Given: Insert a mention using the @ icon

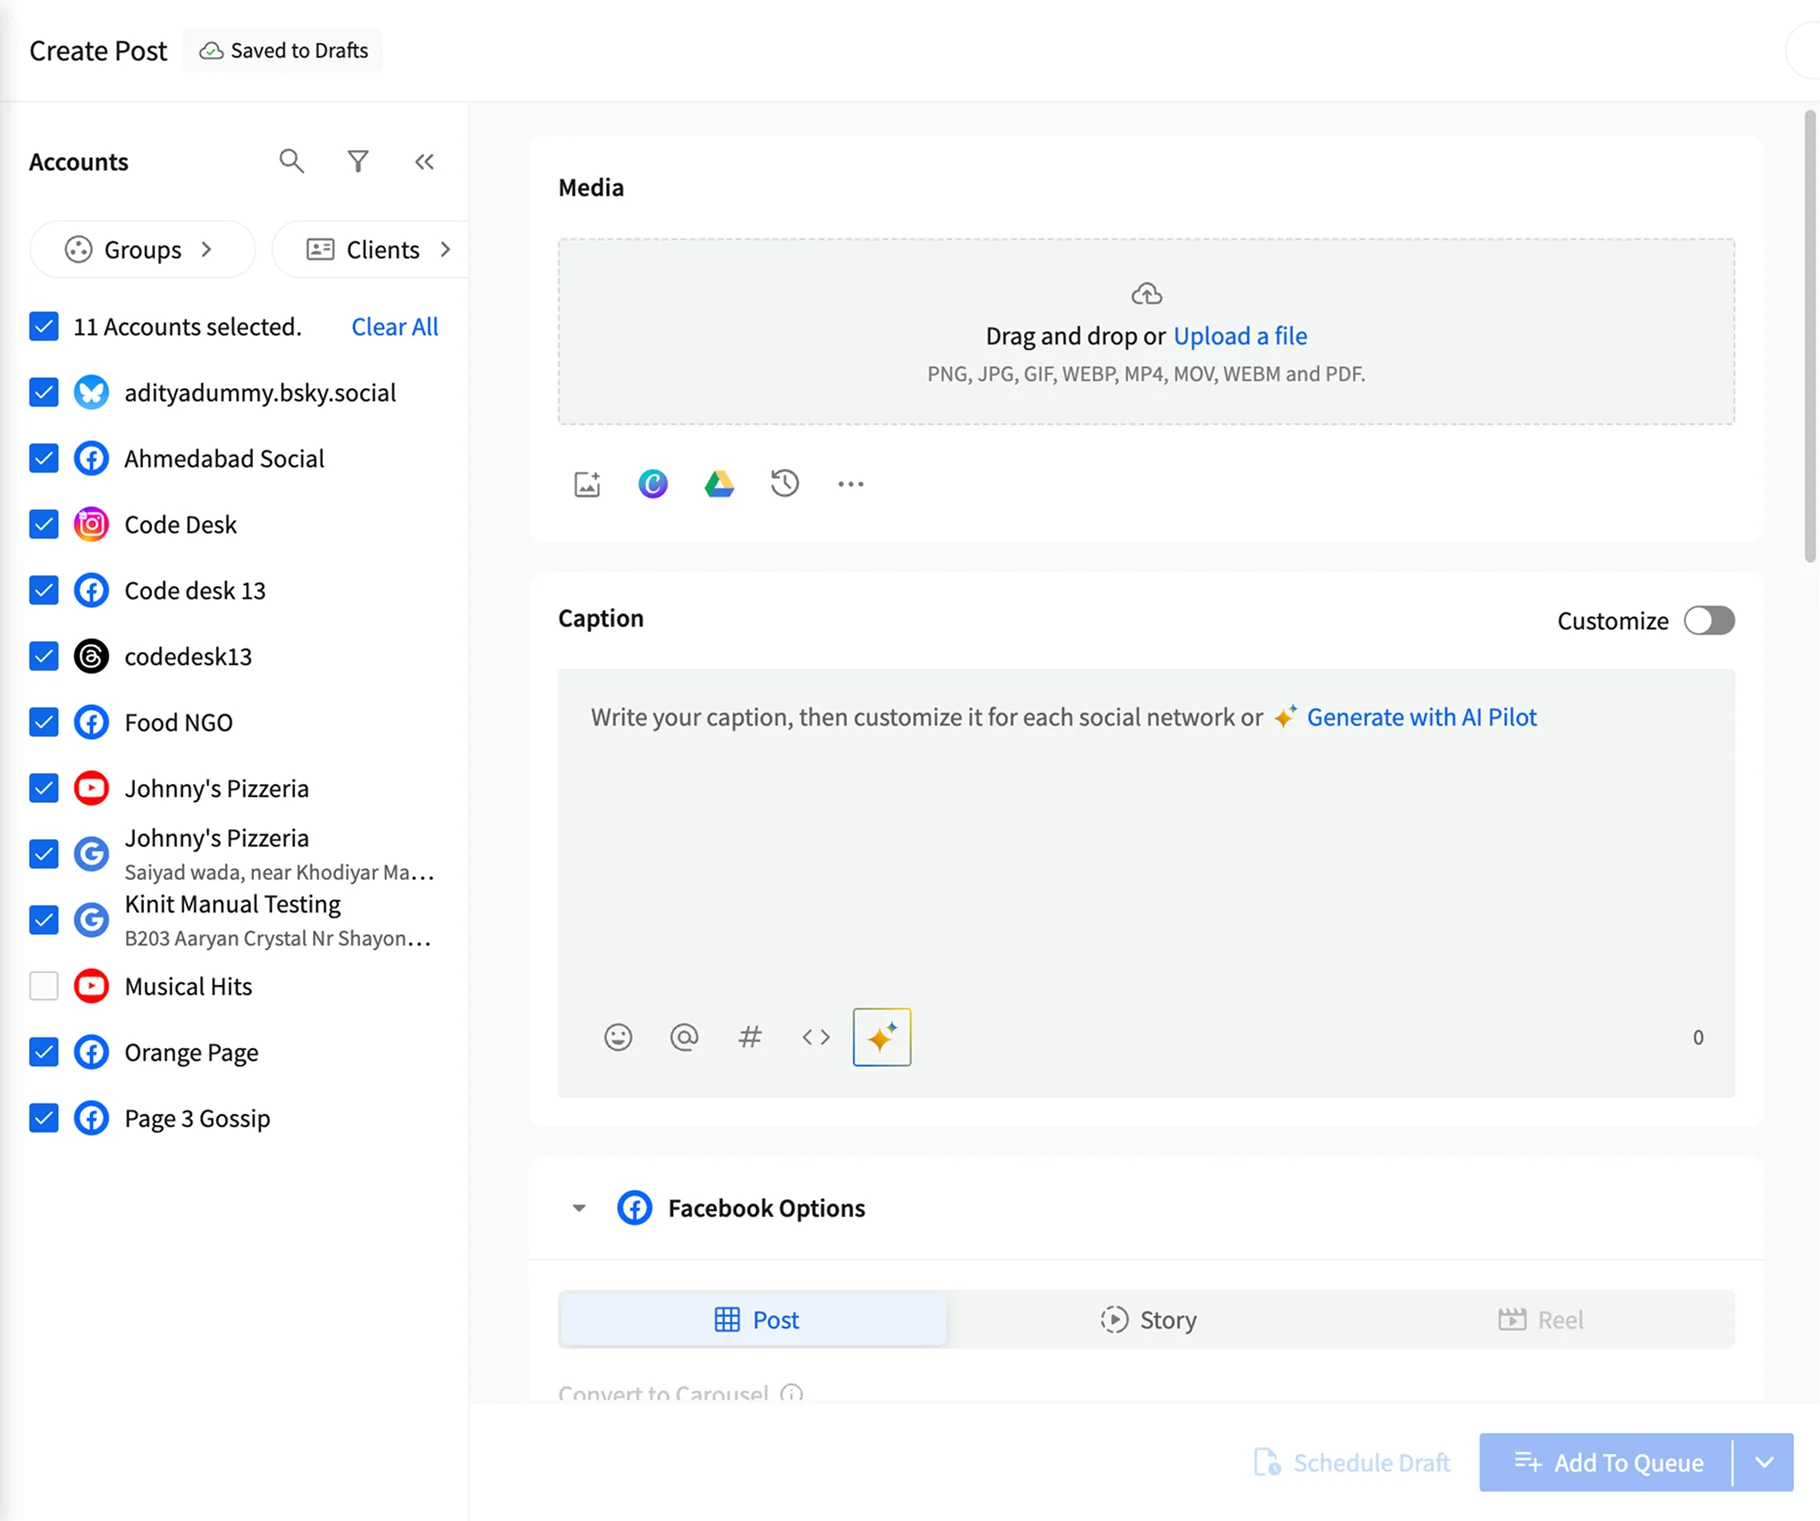Looking at the screenshot, I should coord(684,1037).
